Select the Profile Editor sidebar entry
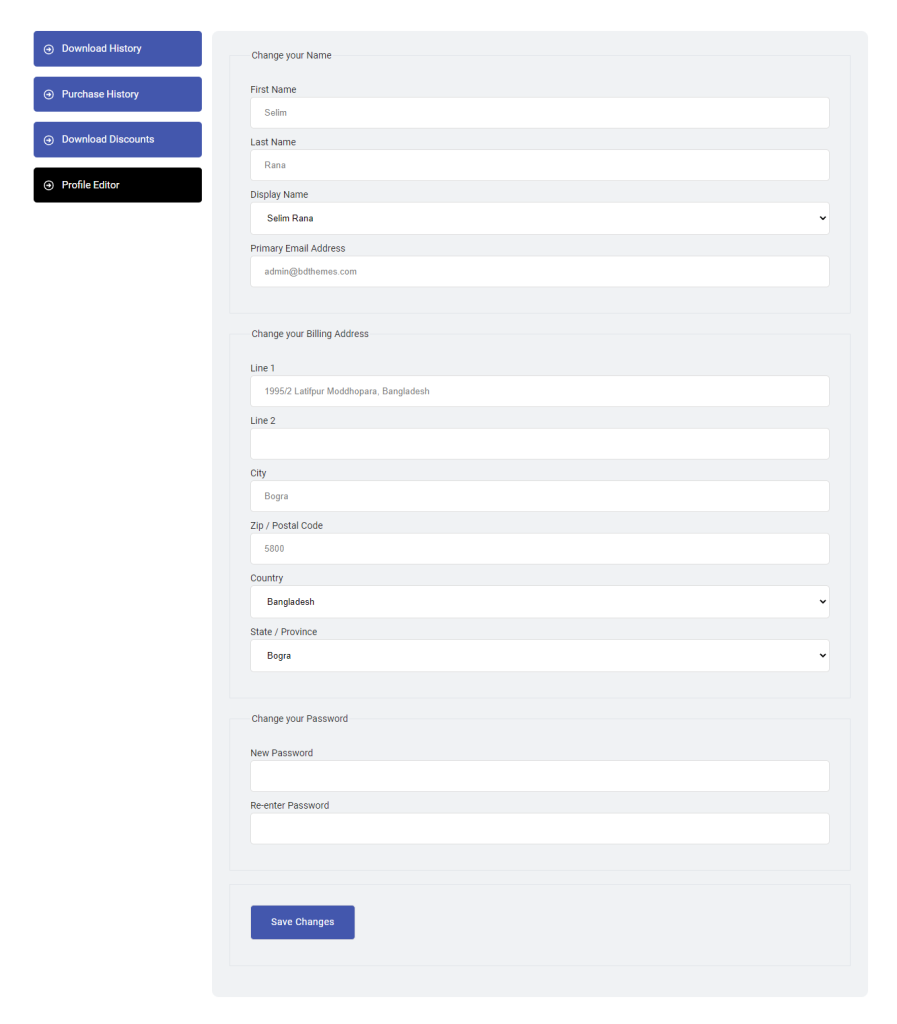The image size is (897, 1024). (117, 185)
